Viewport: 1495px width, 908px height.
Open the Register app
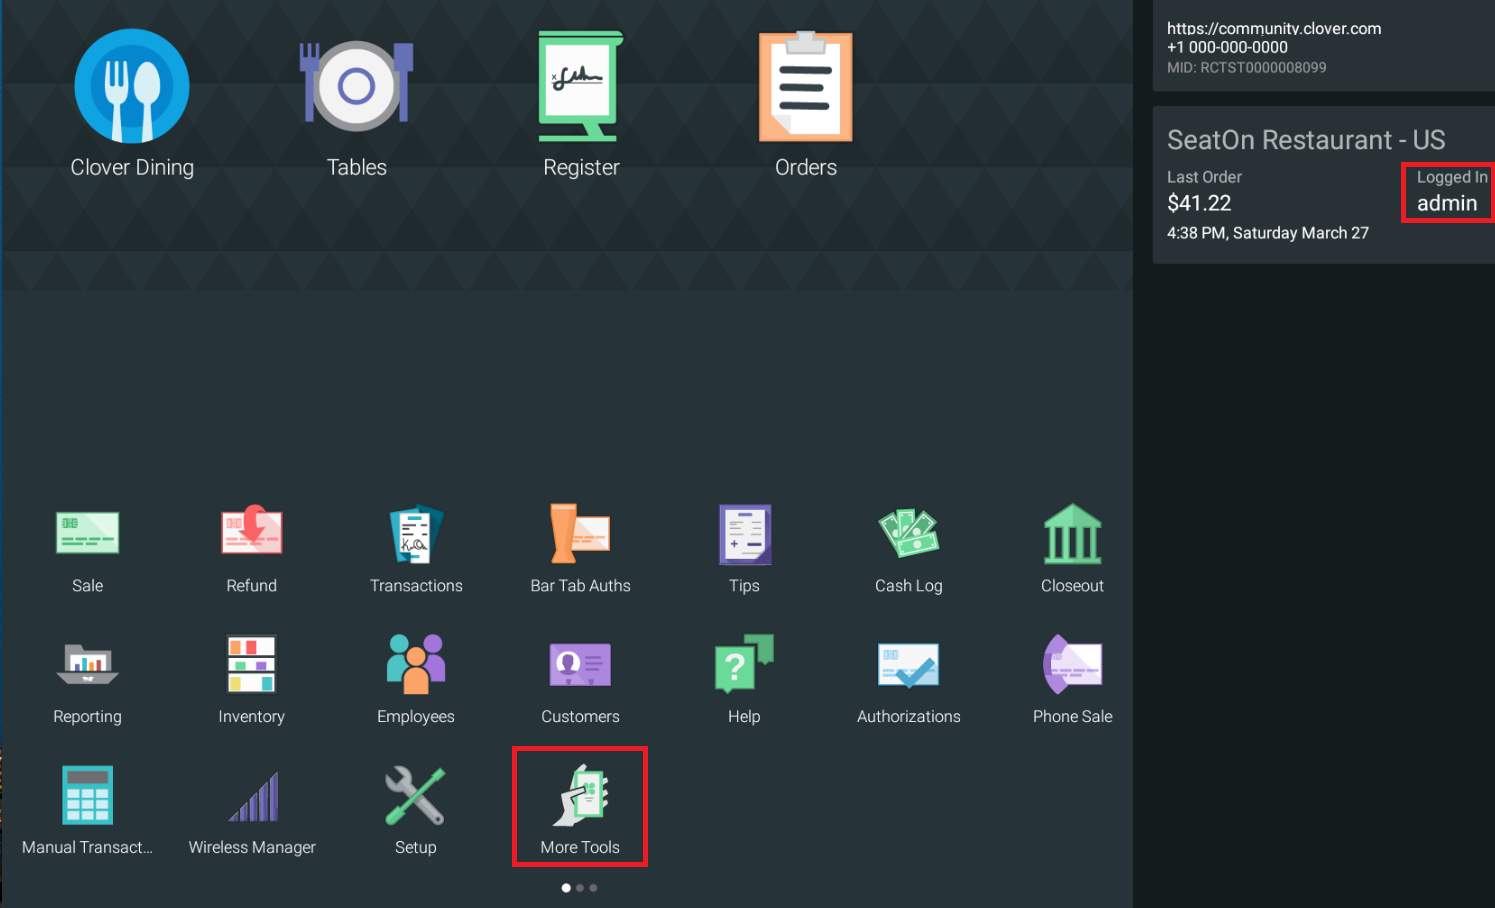(580, 88)
